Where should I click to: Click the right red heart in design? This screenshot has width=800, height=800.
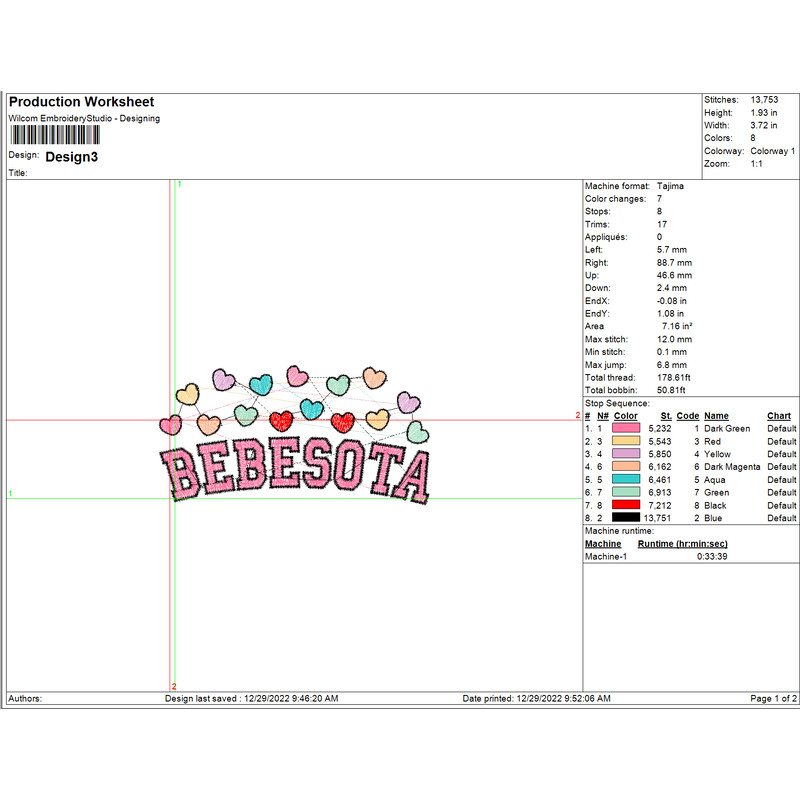click(342, 421)
